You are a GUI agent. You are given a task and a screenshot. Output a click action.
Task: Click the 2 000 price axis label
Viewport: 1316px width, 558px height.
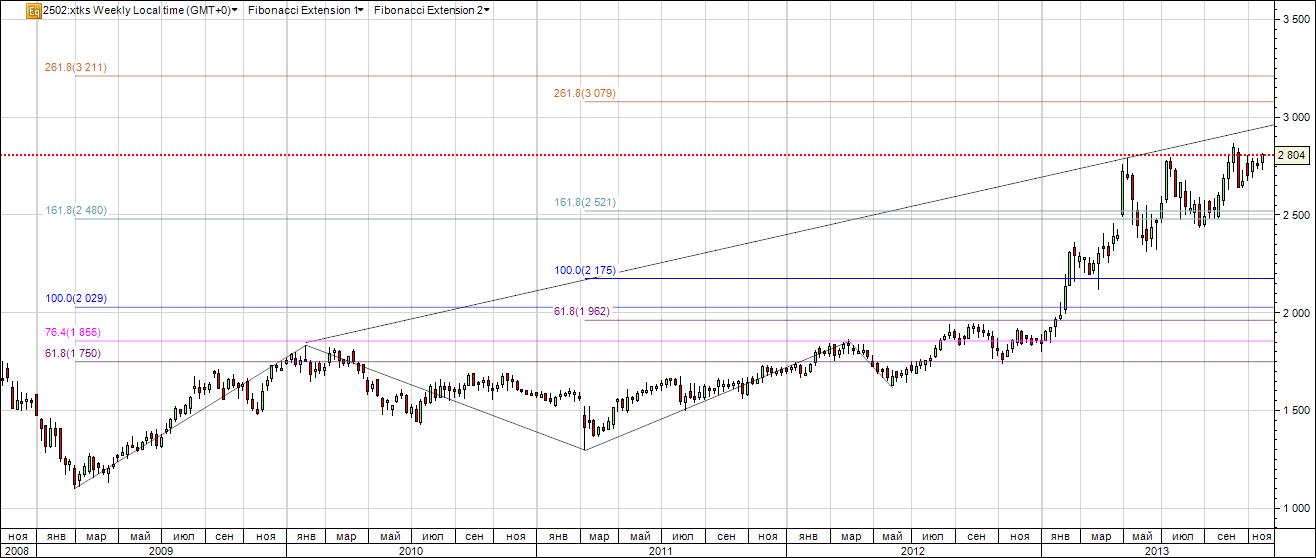coord(1295,313)
